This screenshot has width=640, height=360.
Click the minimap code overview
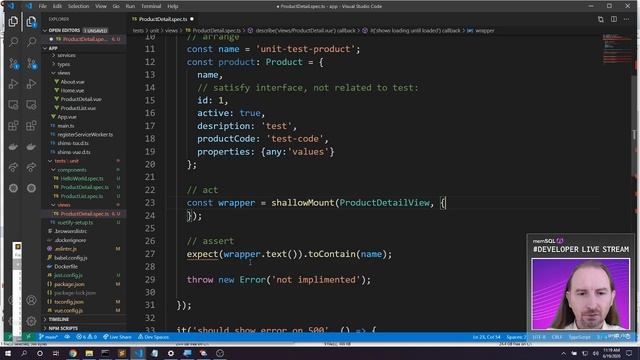coord(617,49)
